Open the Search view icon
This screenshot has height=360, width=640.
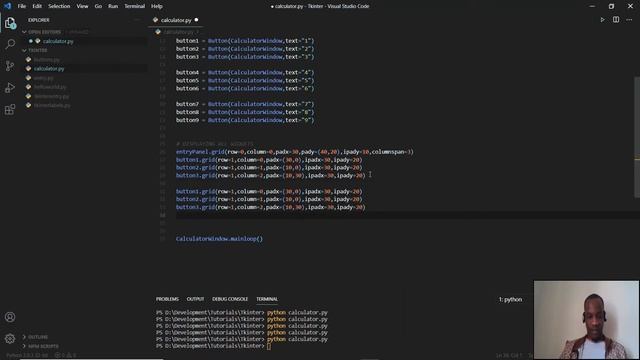tap(10, 44)
